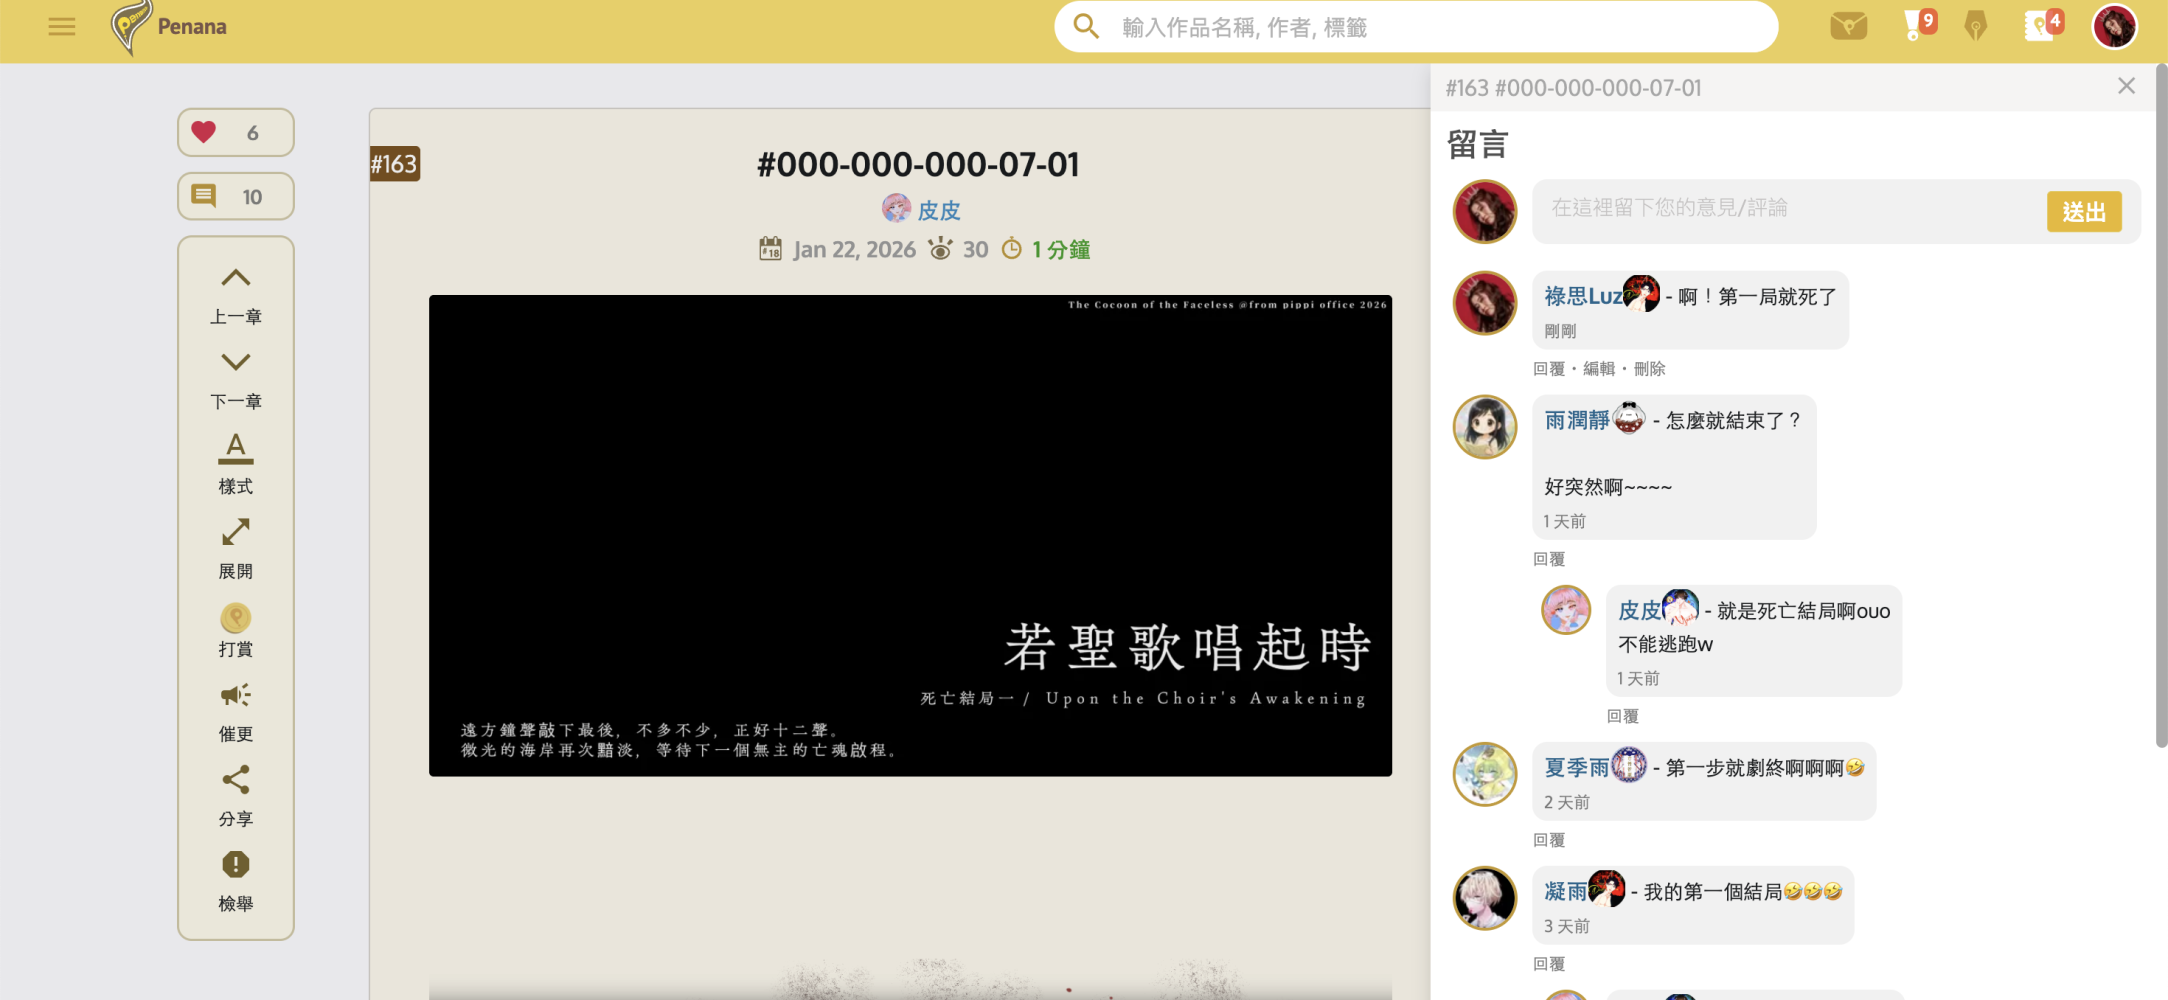Go to previous chapter 上一章
The image size is (2168, 1000).
(x=236, y=296)
